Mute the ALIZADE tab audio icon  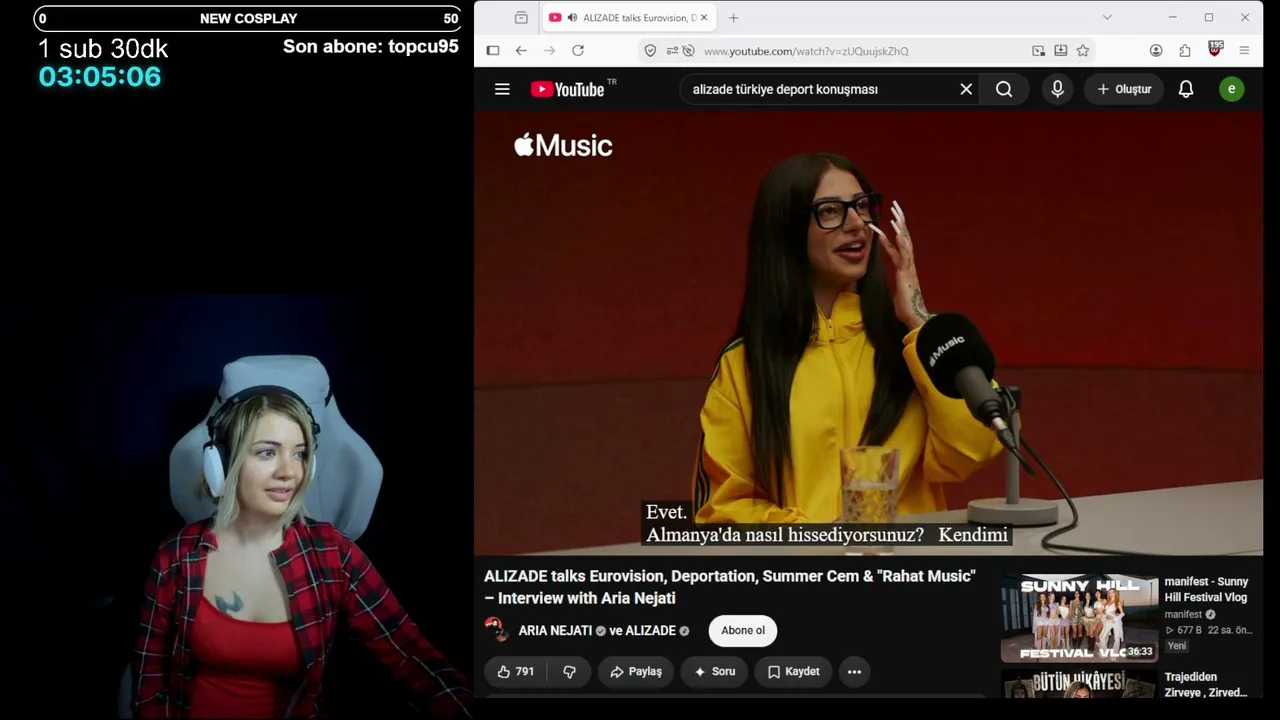point(572,18)
